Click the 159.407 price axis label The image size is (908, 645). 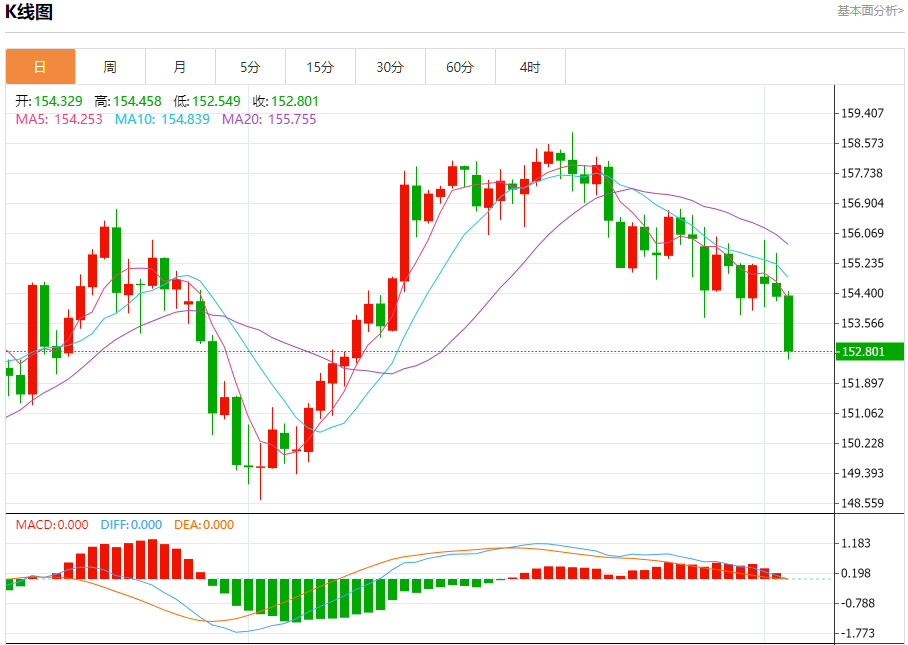(863, 113)
